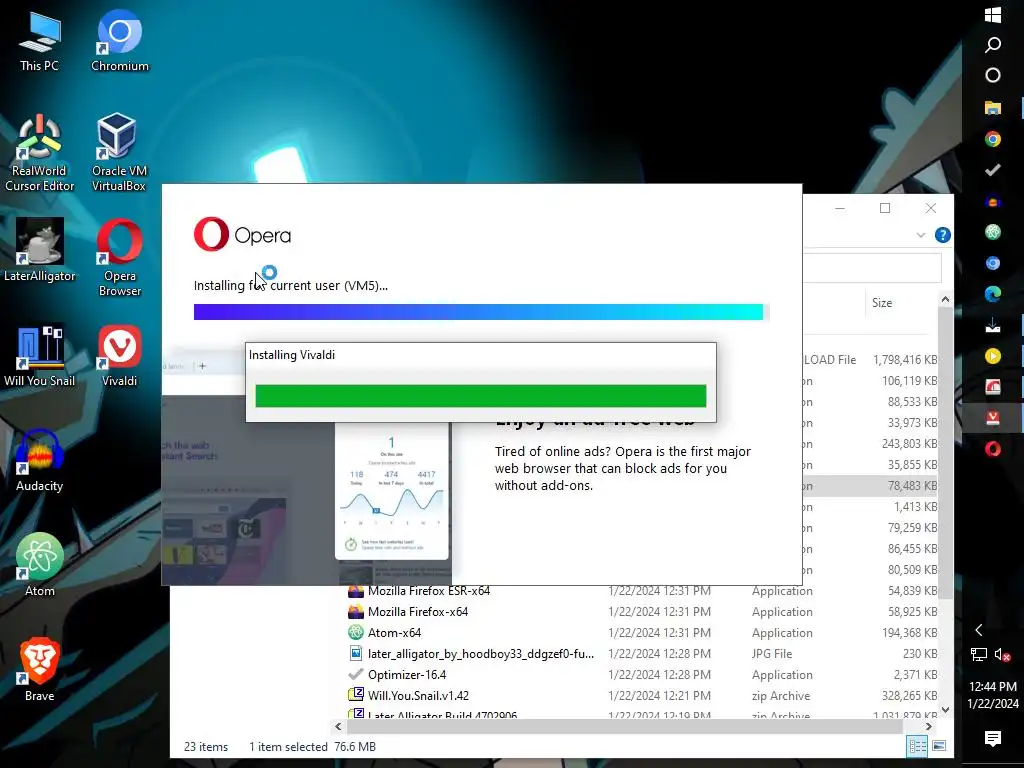Open the installer download-tray taskbar icon
The width and height of the screenshot is (1024, 768).
[x=993, y=325]
